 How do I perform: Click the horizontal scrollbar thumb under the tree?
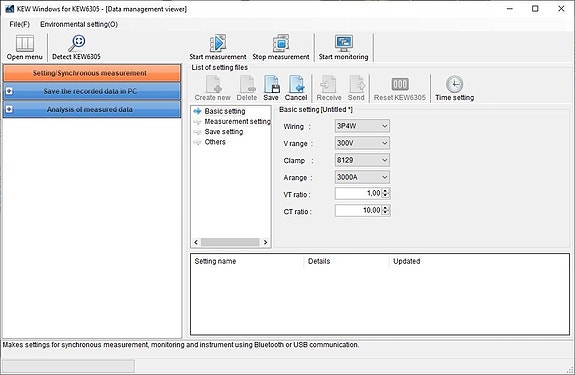tap(230, 242)
